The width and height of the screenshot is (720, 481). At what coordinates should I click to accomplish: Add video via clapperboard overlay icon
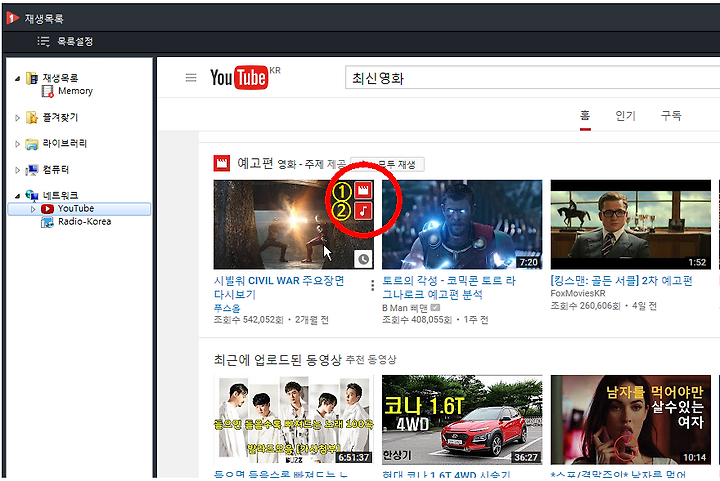363,190
